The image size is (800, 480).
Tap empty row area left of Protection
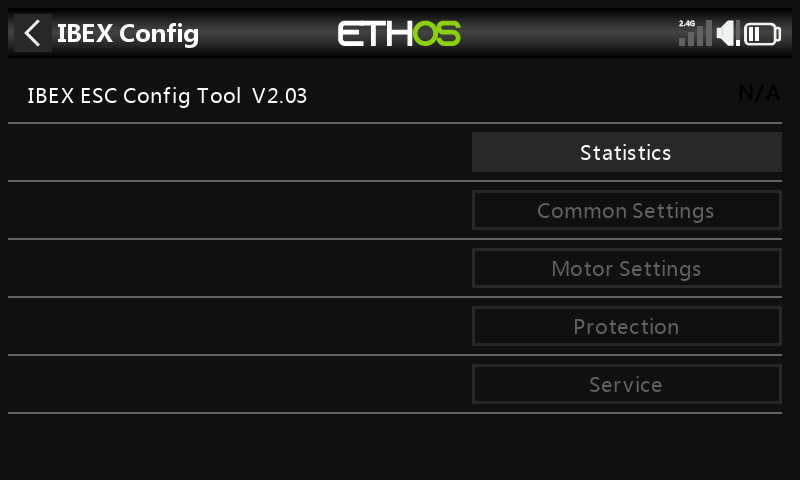(x=240, y=327)
